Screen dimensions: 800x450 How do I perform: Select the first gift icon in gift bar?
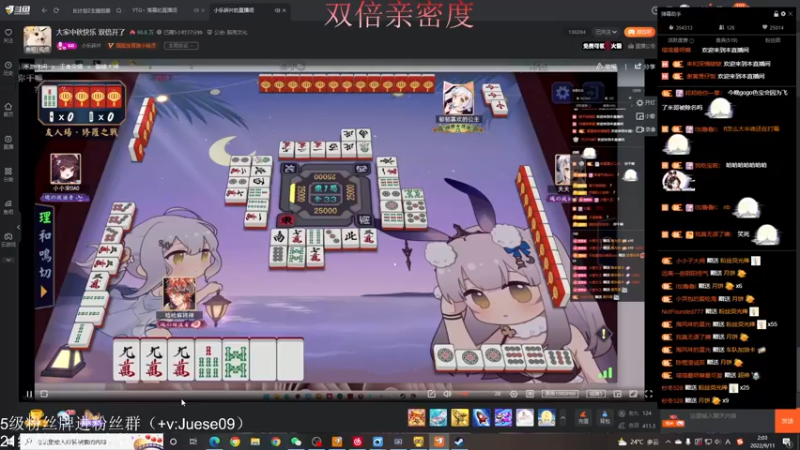tap(416, 417)
